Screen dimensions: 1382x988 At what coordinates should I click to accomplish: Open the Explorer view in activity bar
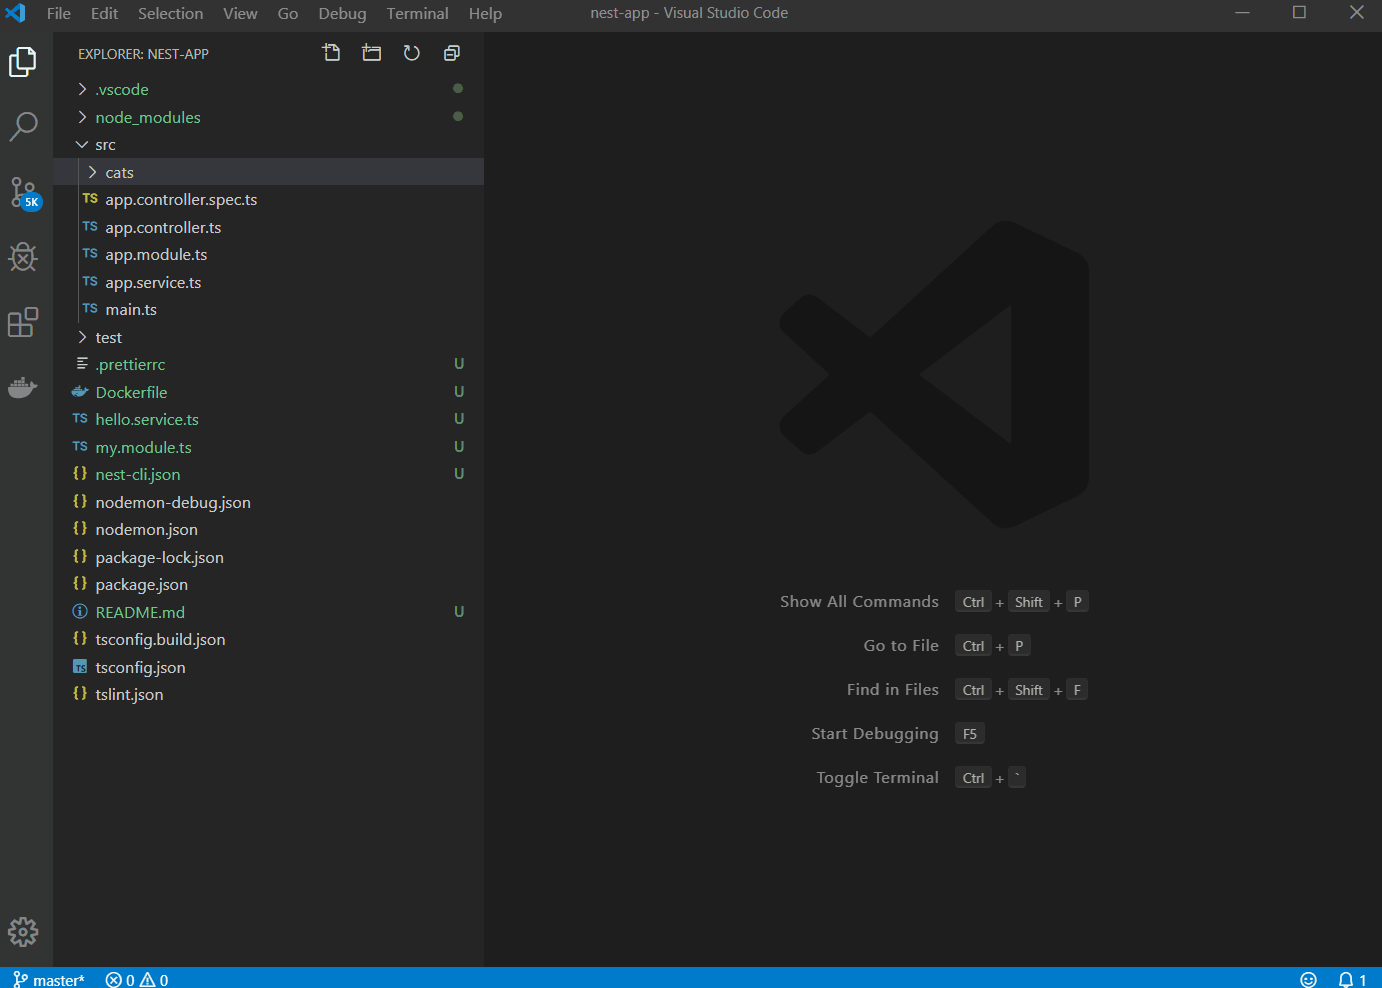pyautogui.click(x=23, y=62)
